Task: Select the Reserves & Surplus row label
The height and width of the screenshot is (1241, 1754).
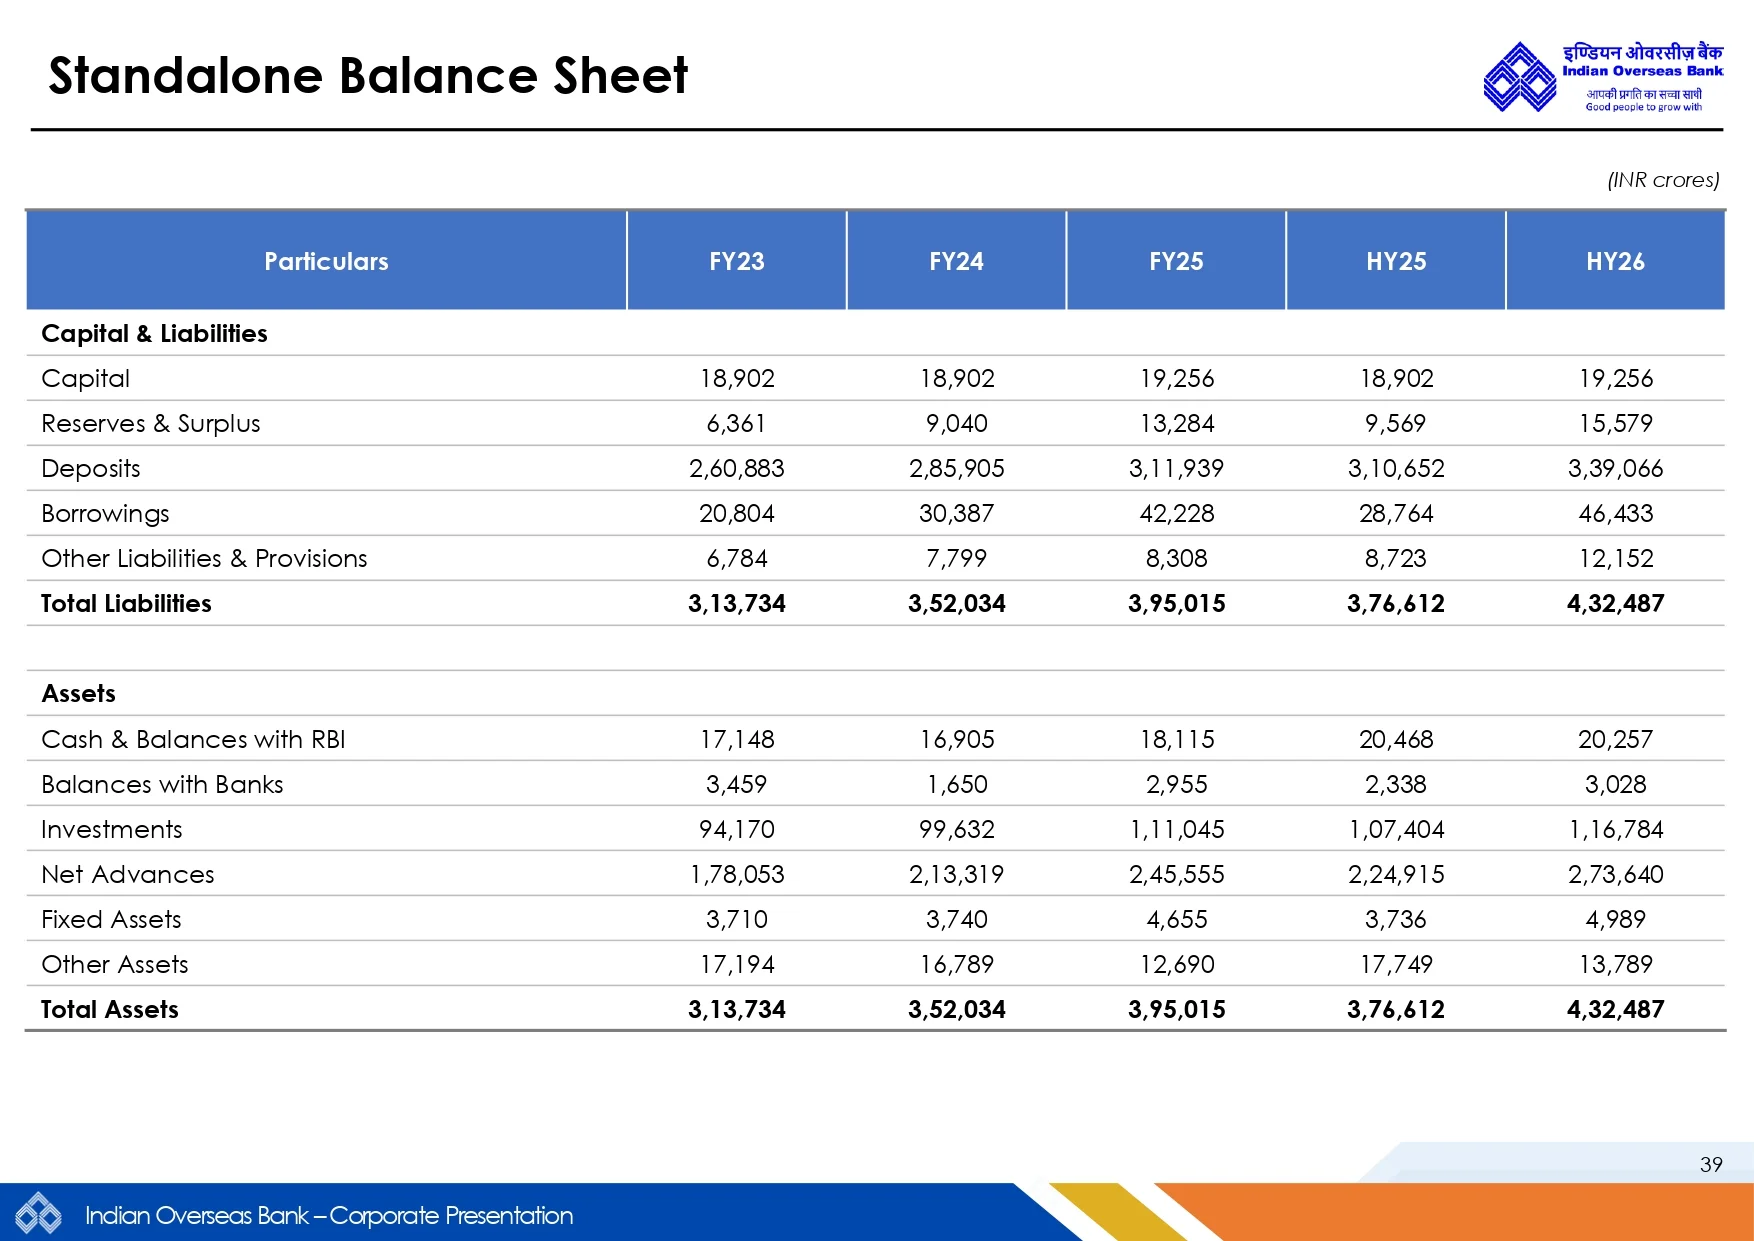Action: tap(150, 423)
